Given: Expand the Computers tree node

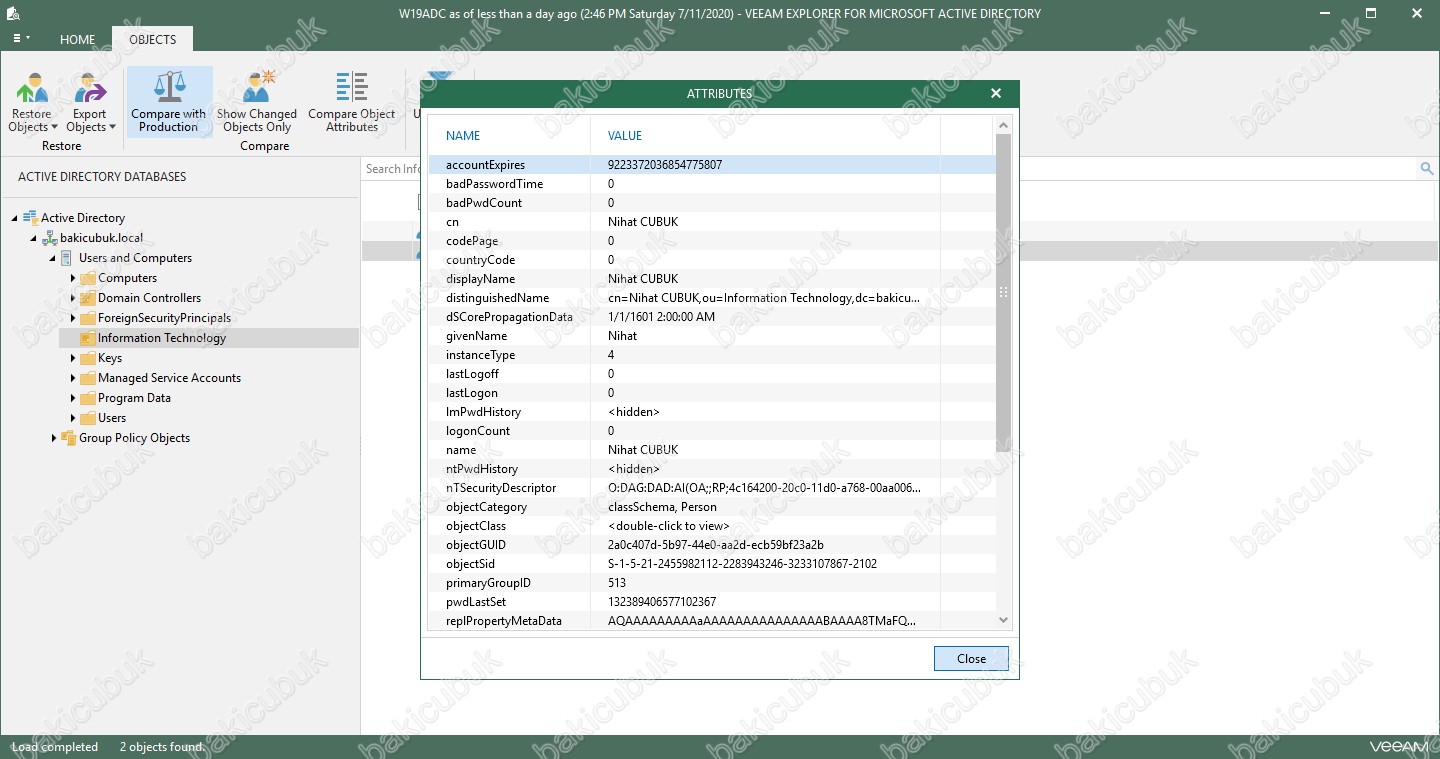Looking at the screenshot, I should pos(73,278).
